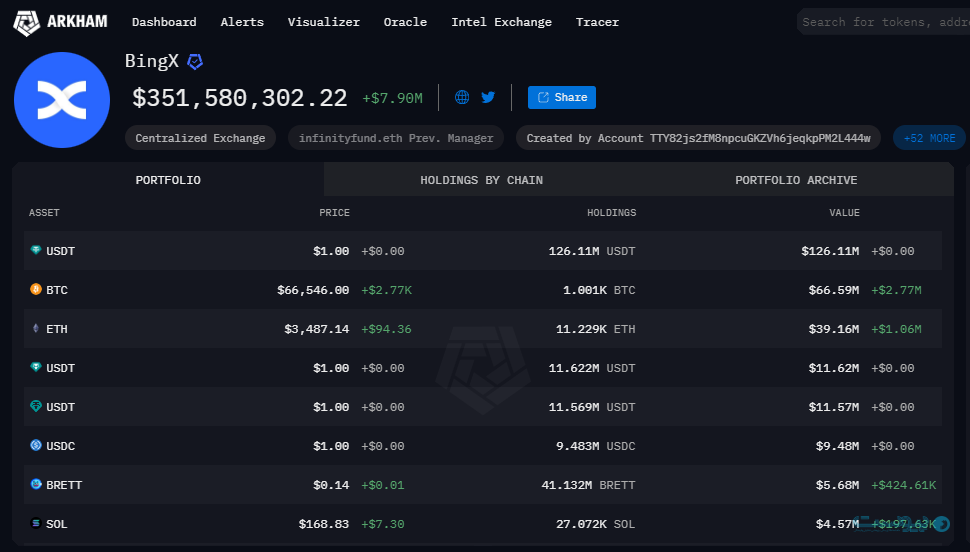Click the Centralized Exchange tag
This screenshot has width=970, height=552.
tap(200, 138)
